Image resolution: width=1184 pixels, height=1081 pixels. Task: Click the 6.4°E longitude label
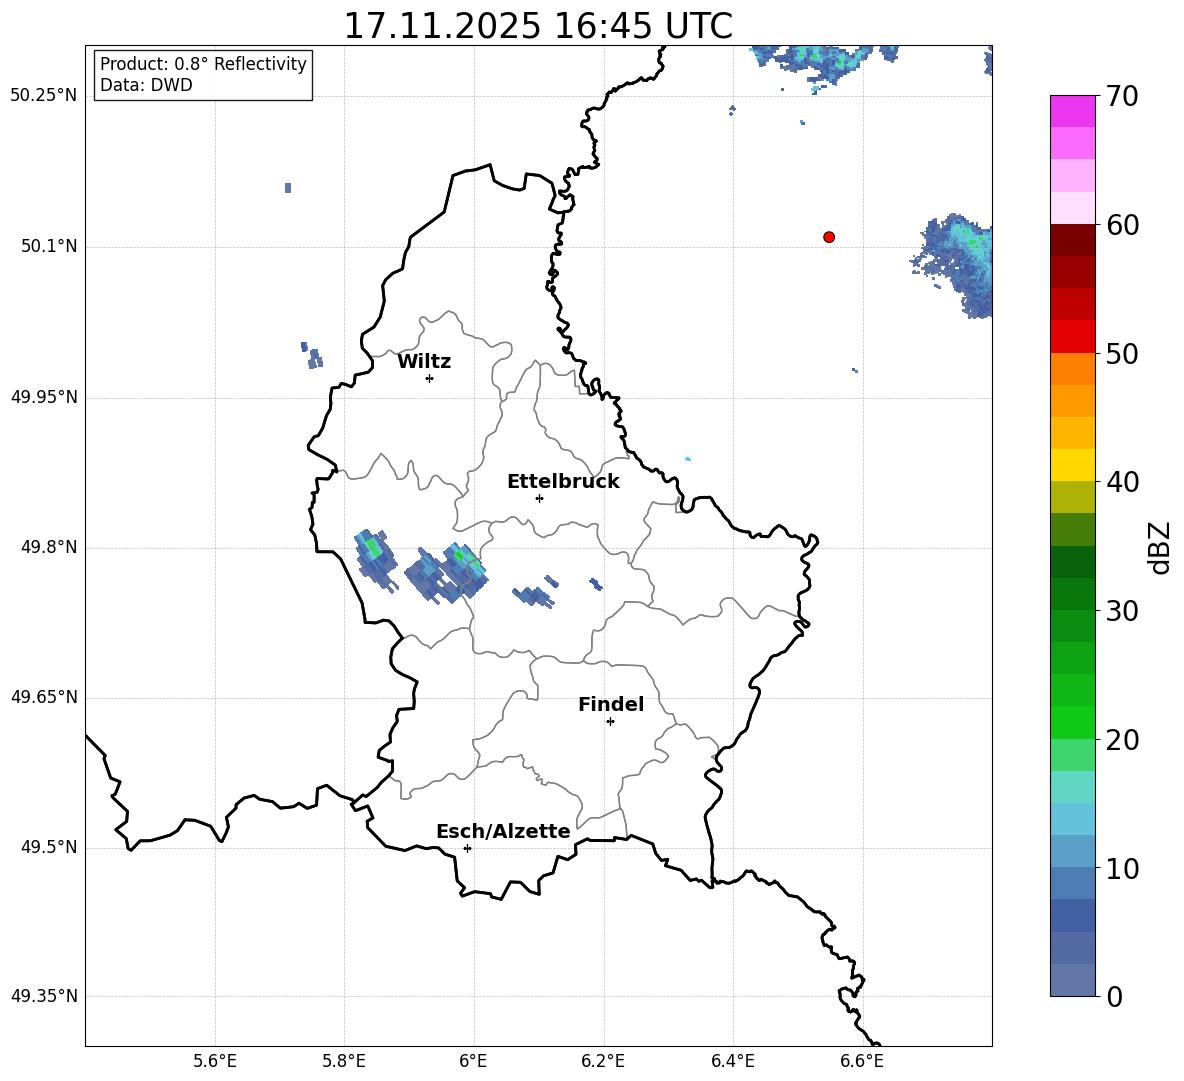click(732, 1061)
